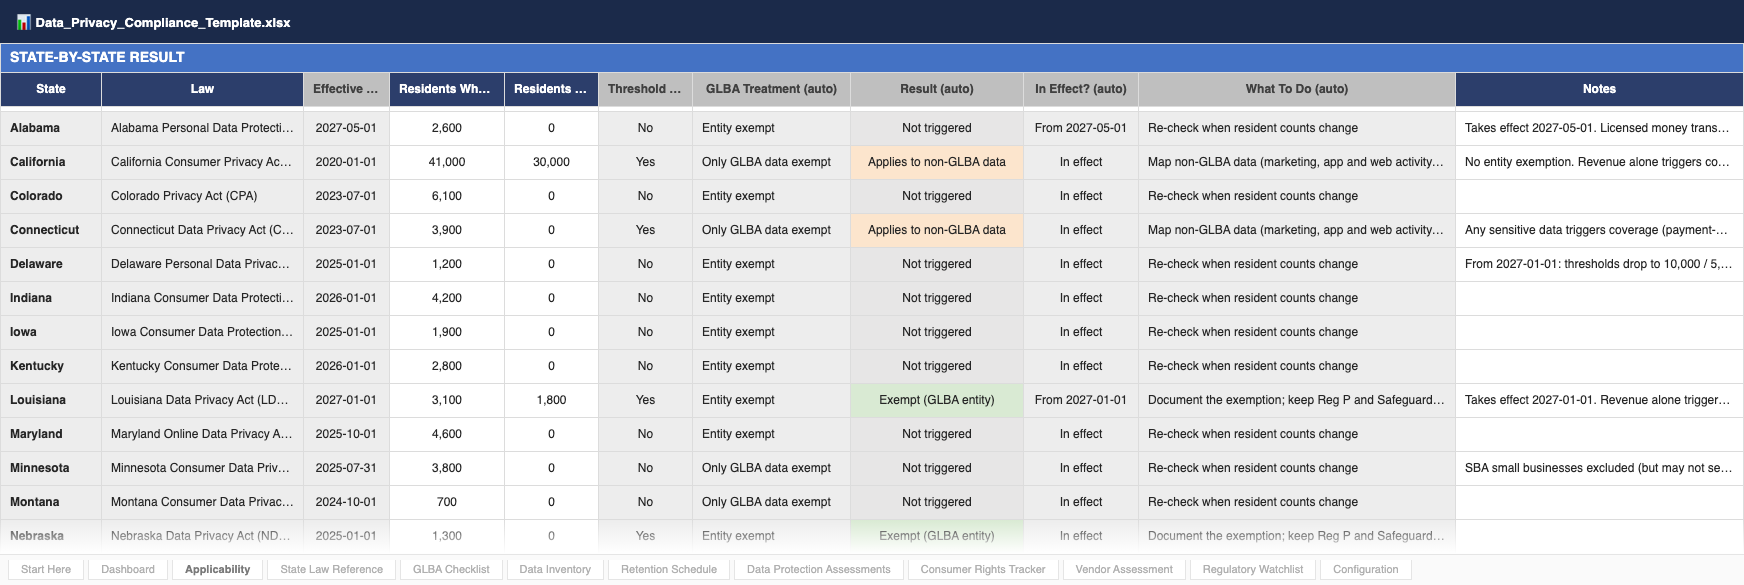Click Maryland's 4,600 residents value
Screen dimensions: 1744x585
click(446, 434)
